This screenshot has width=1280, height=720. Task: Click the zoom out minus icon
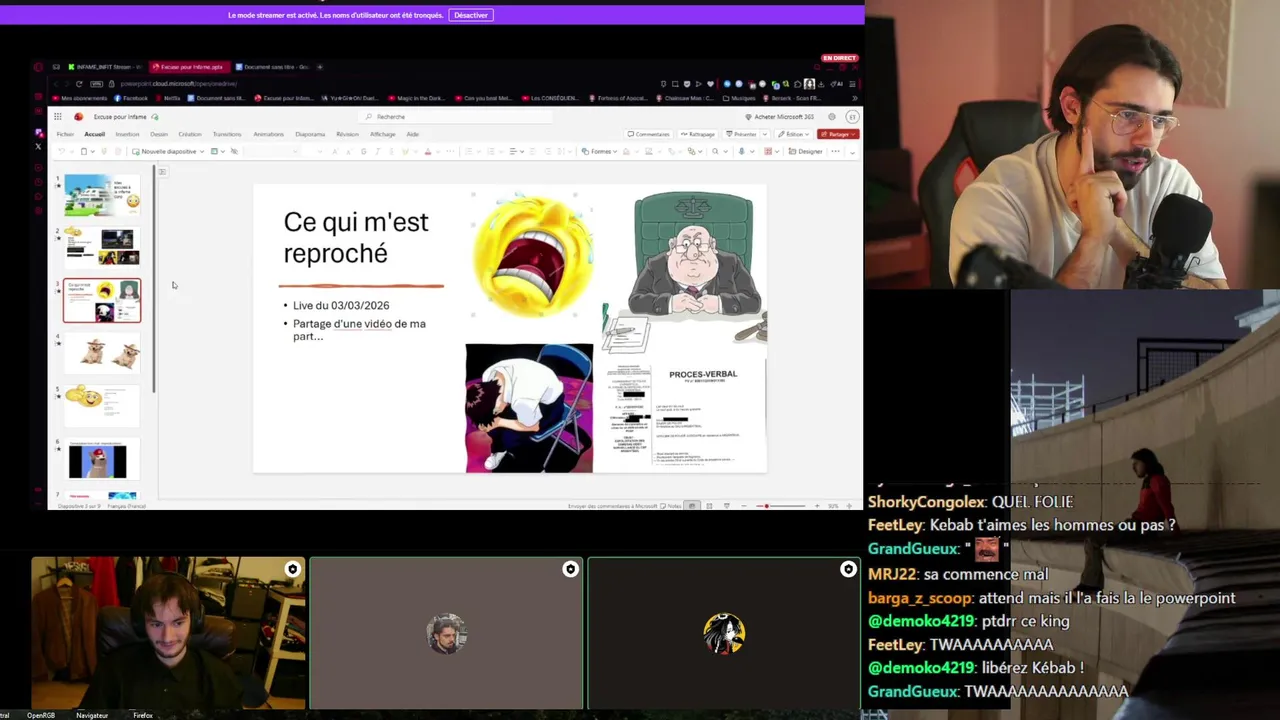tap(746, 506)
